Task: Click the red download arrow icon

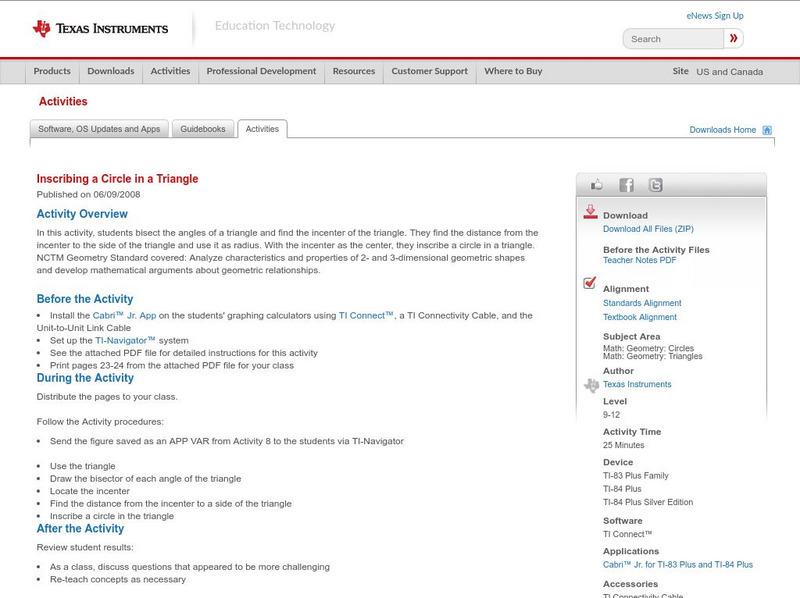Action: click(x=590, y=212)
